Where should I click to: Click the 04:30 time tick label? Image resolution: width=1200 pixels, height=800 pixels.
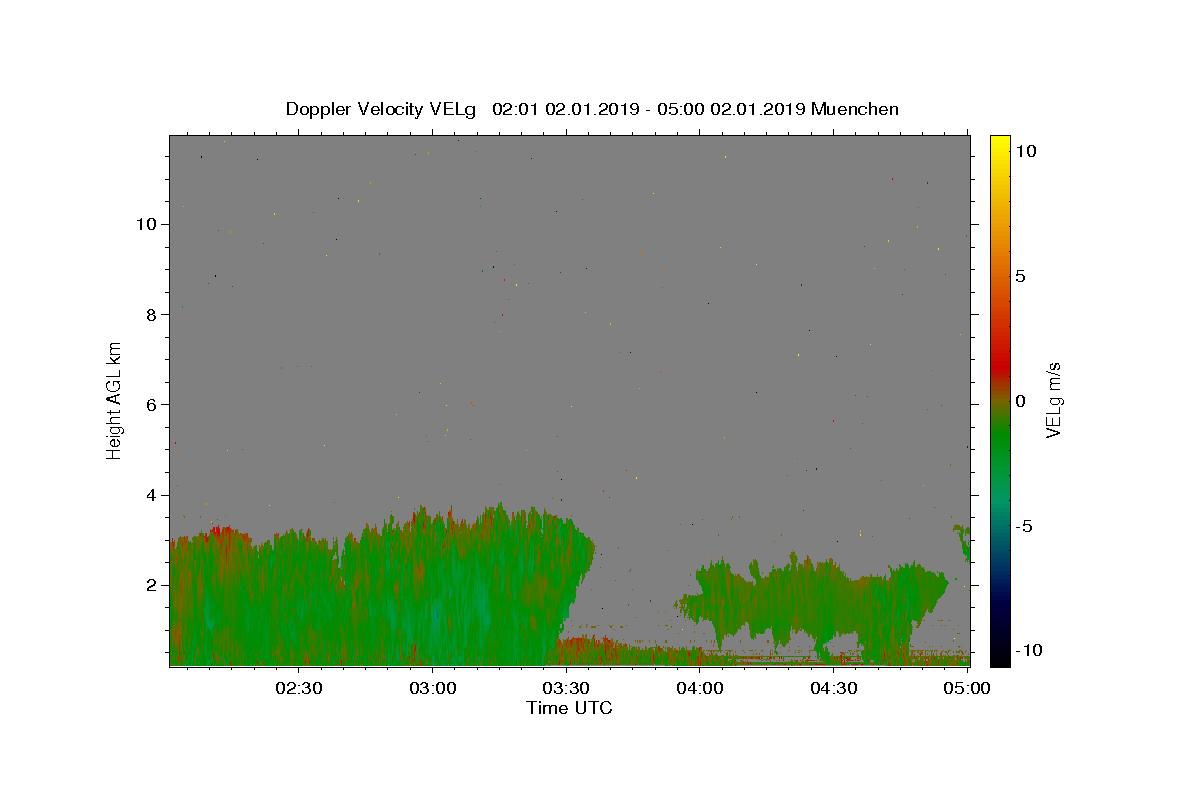833,688
